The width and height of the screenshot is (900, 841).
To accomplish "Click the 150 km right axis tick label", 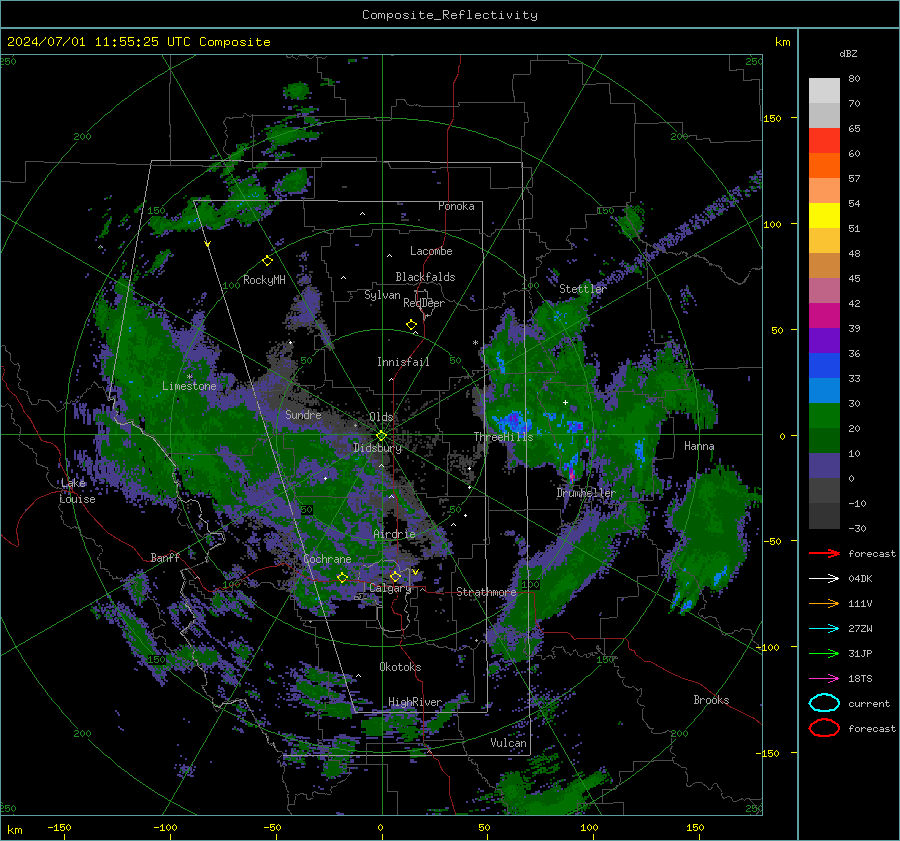I will tap(772, 118).
